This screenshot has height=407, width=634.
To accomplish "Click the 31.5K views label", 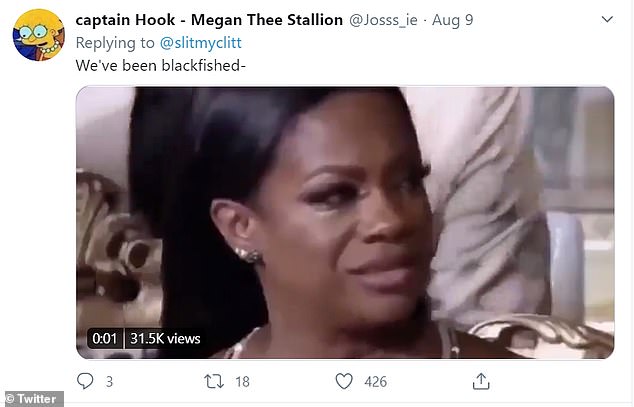I will (x=165, y=338).
